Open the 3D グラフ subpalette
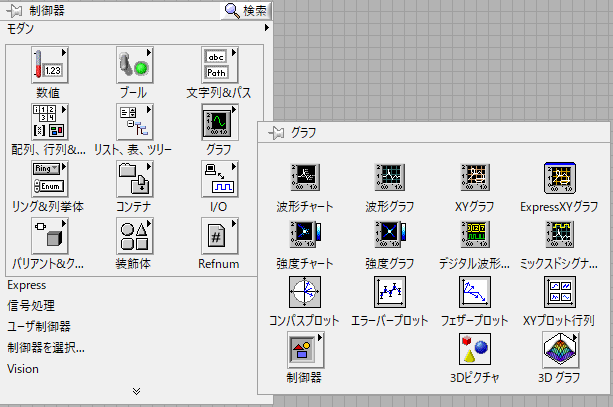The image size is (613, 407). tap(558, 350)
